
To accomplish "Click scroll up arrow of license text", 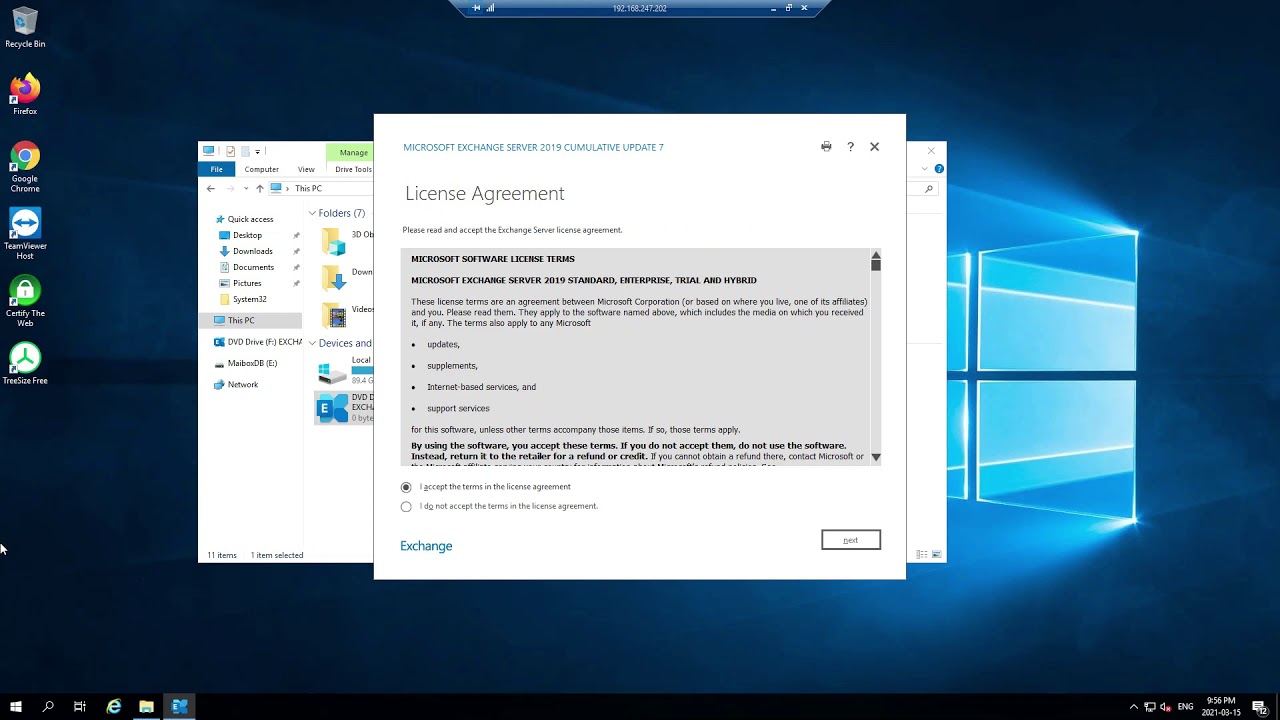I will click(876, 255).
